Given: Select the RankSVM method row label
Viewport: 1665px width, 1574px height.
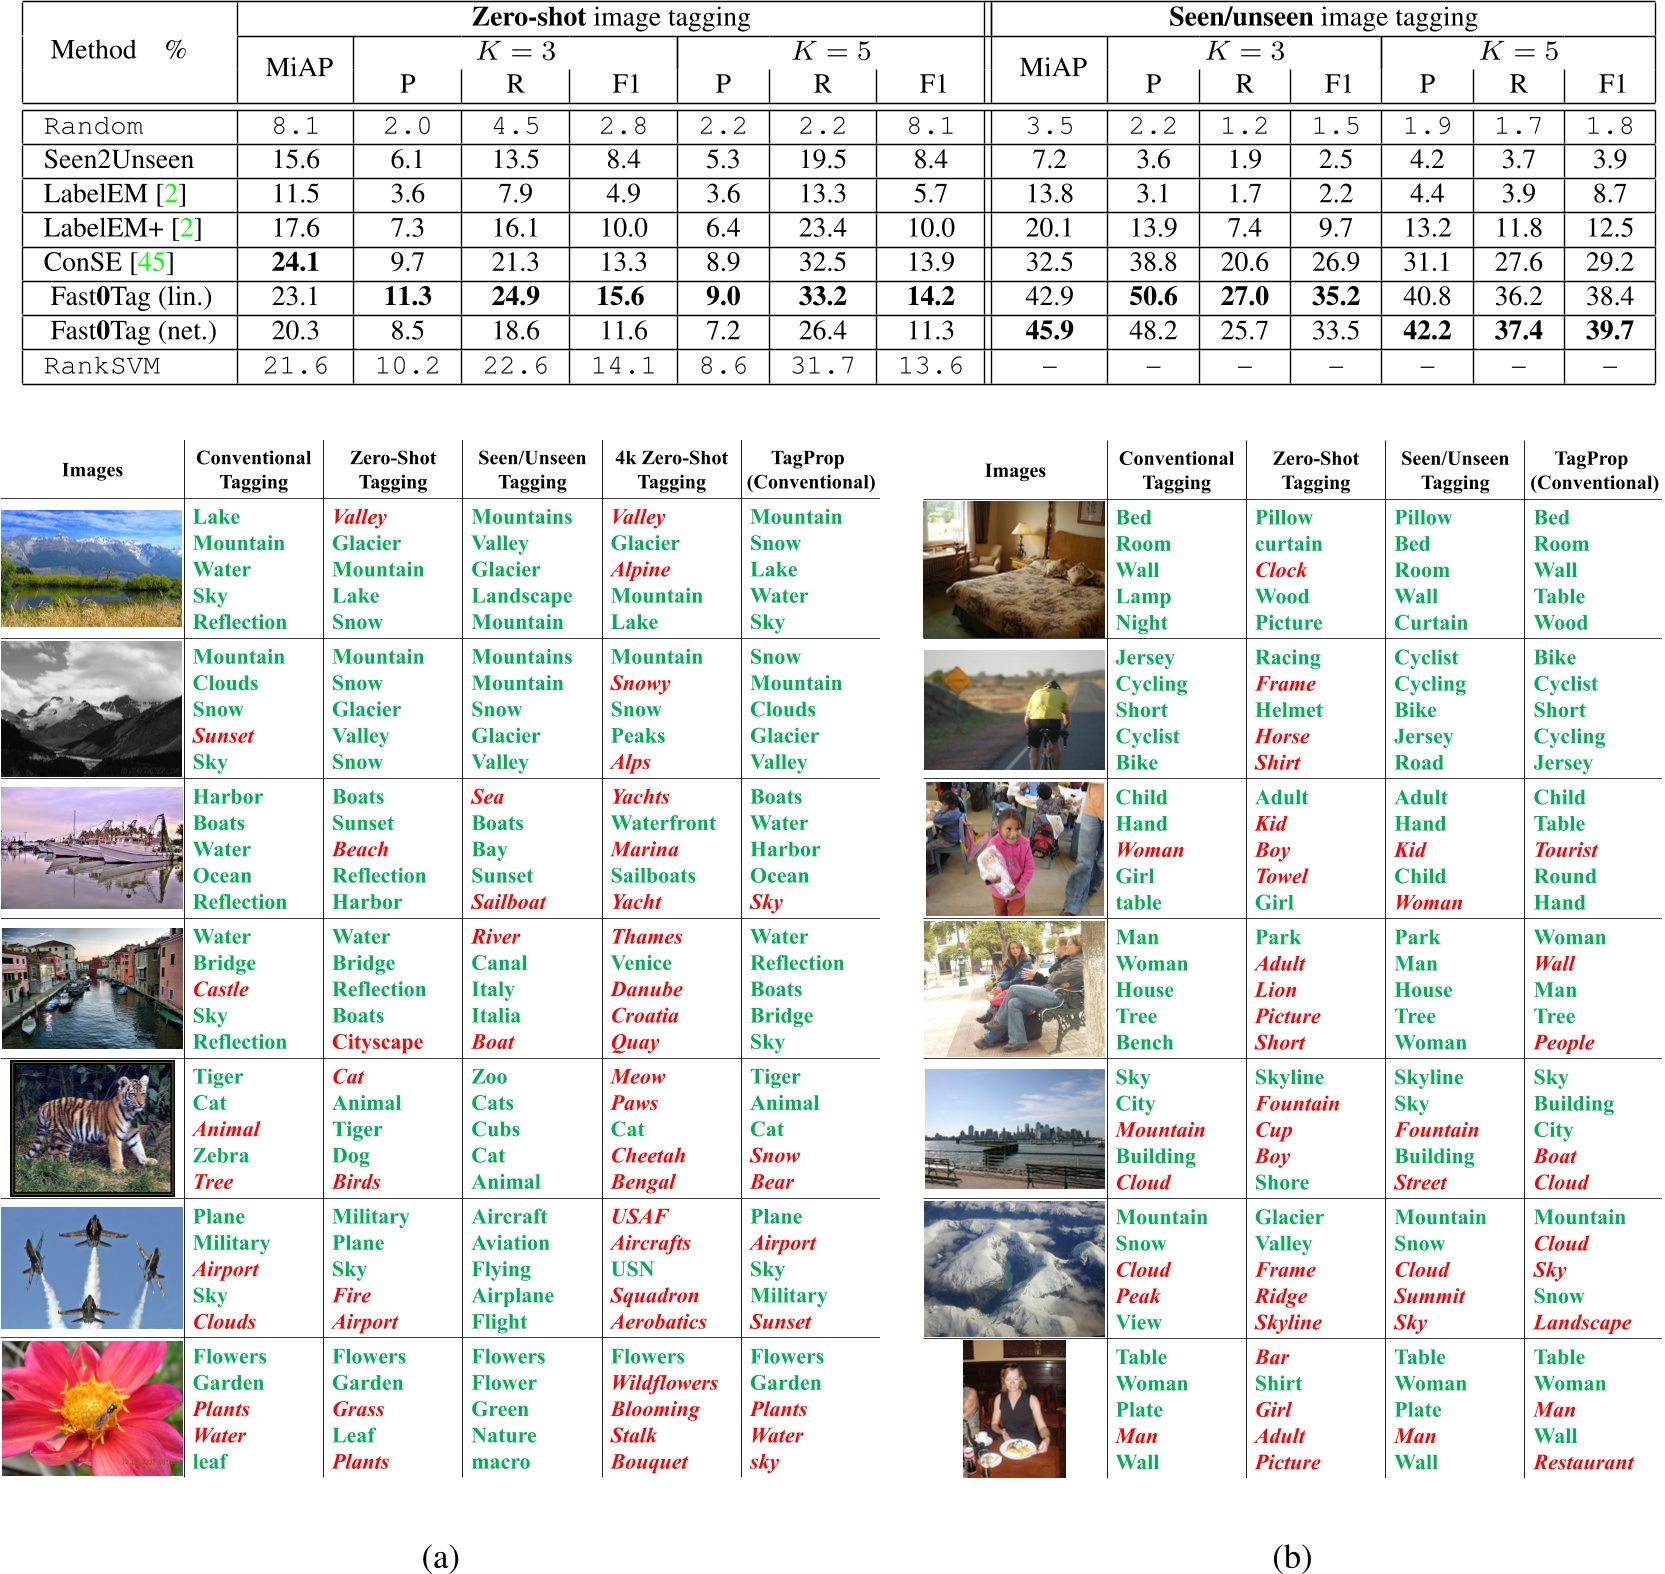Looking at the screenshot, I should (102, 366).
